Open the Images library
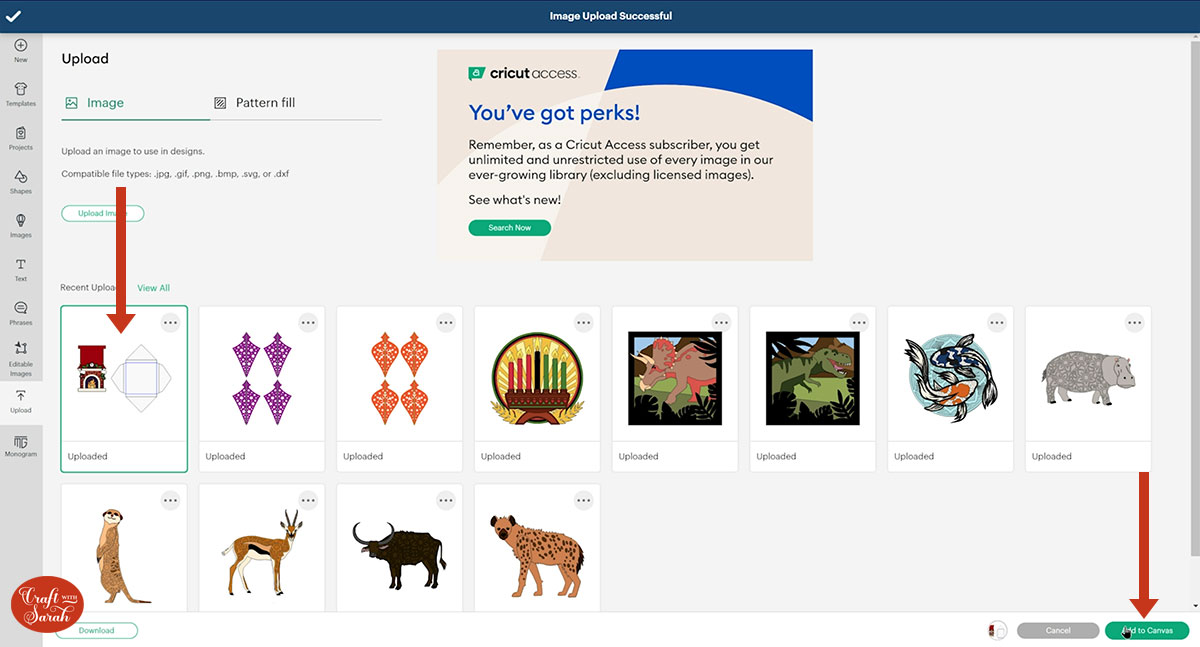 tap(21, 227)
